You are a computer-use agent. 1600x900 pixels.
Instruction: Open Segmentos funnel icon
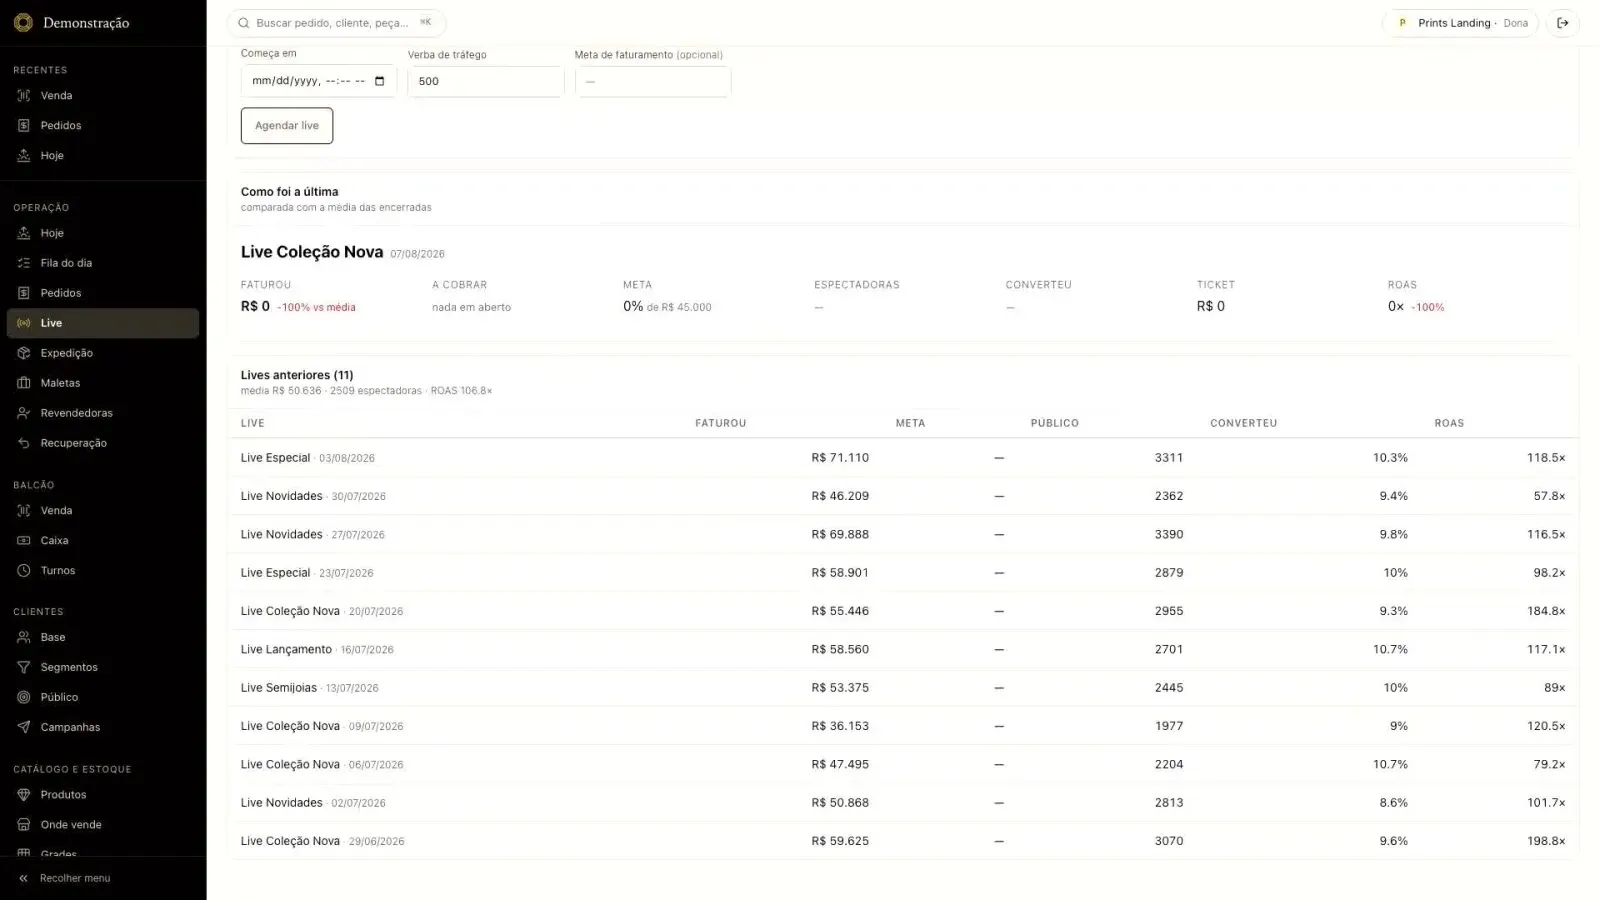click(x=24, y=667)
